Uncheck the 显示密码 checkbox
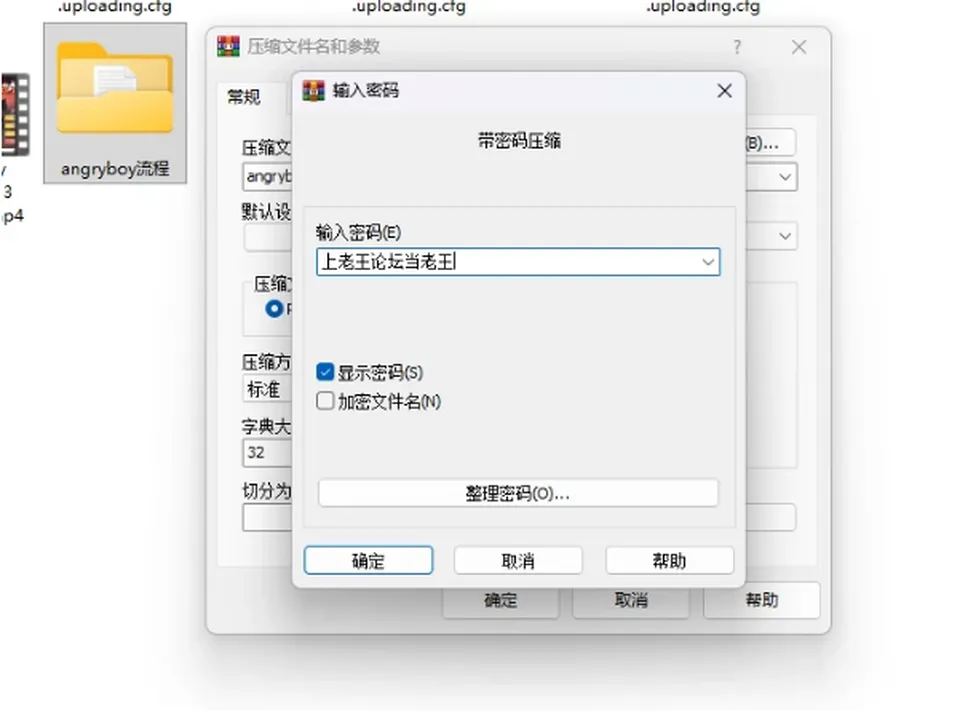The image size is (960, 712). pos(325,372)
